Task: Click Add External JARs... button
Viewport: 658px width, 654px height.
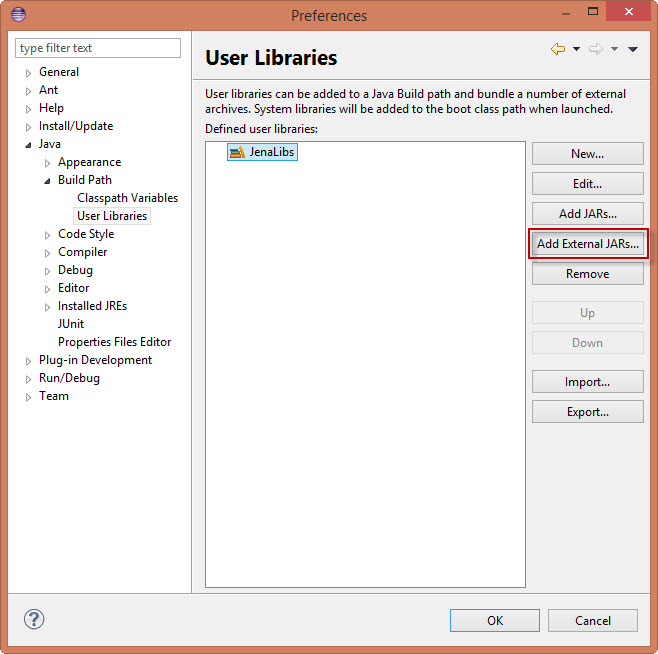Action: click(588, 243)
